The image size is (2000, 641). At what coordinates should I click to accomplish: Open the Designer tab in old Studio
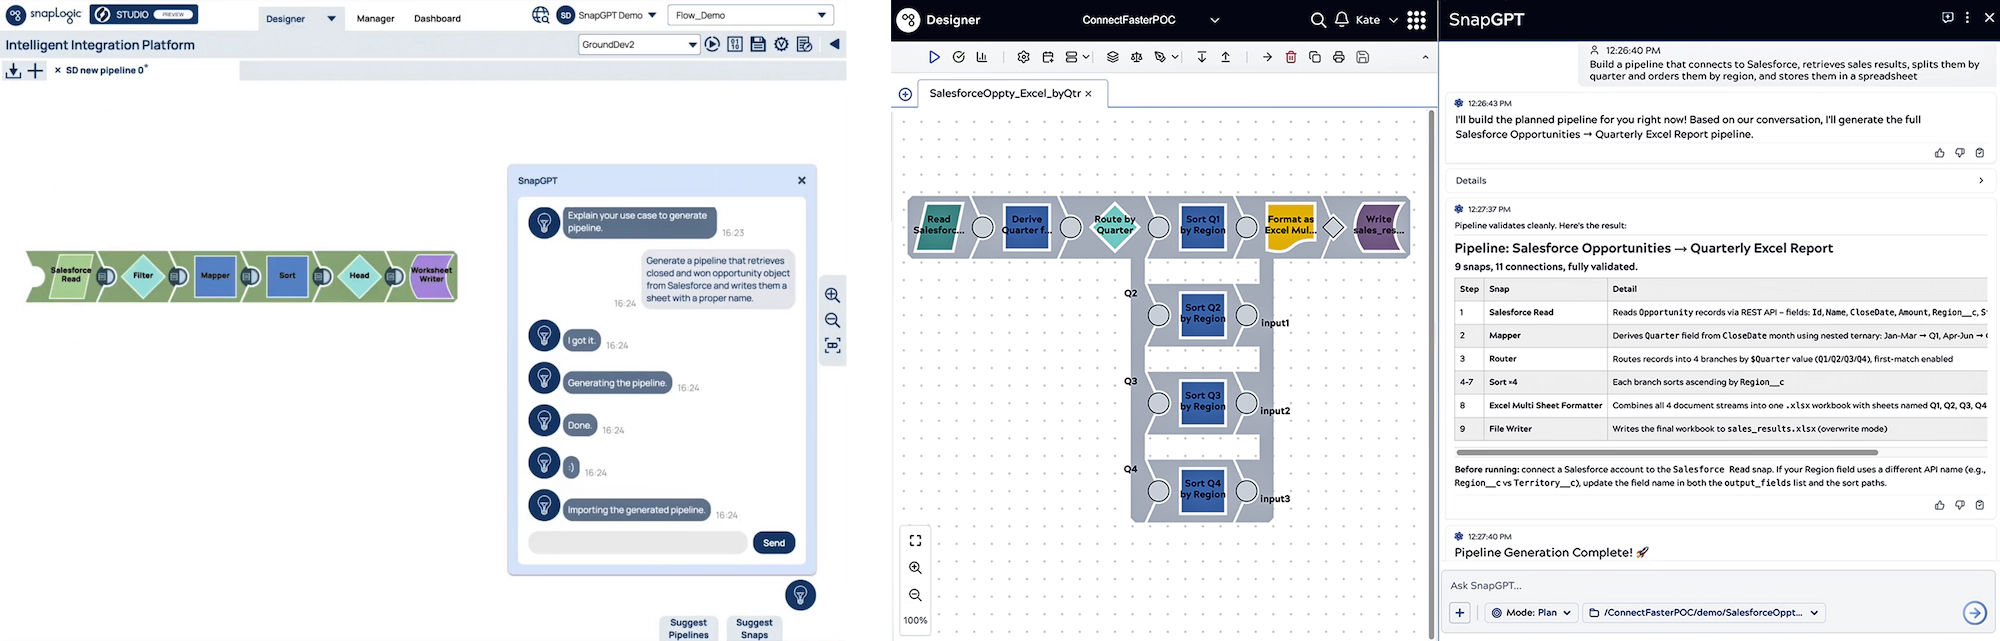pyautogui.click(x=299, y=18)
